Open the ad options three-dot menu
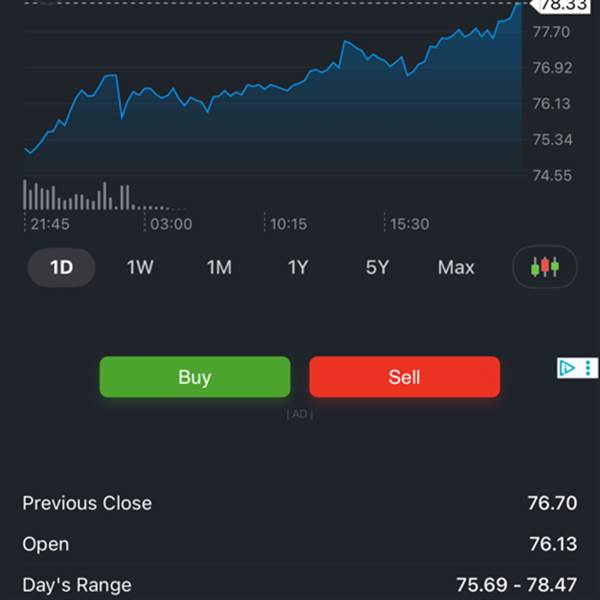This screenshot has height=600, width=600. pos(589,368)
